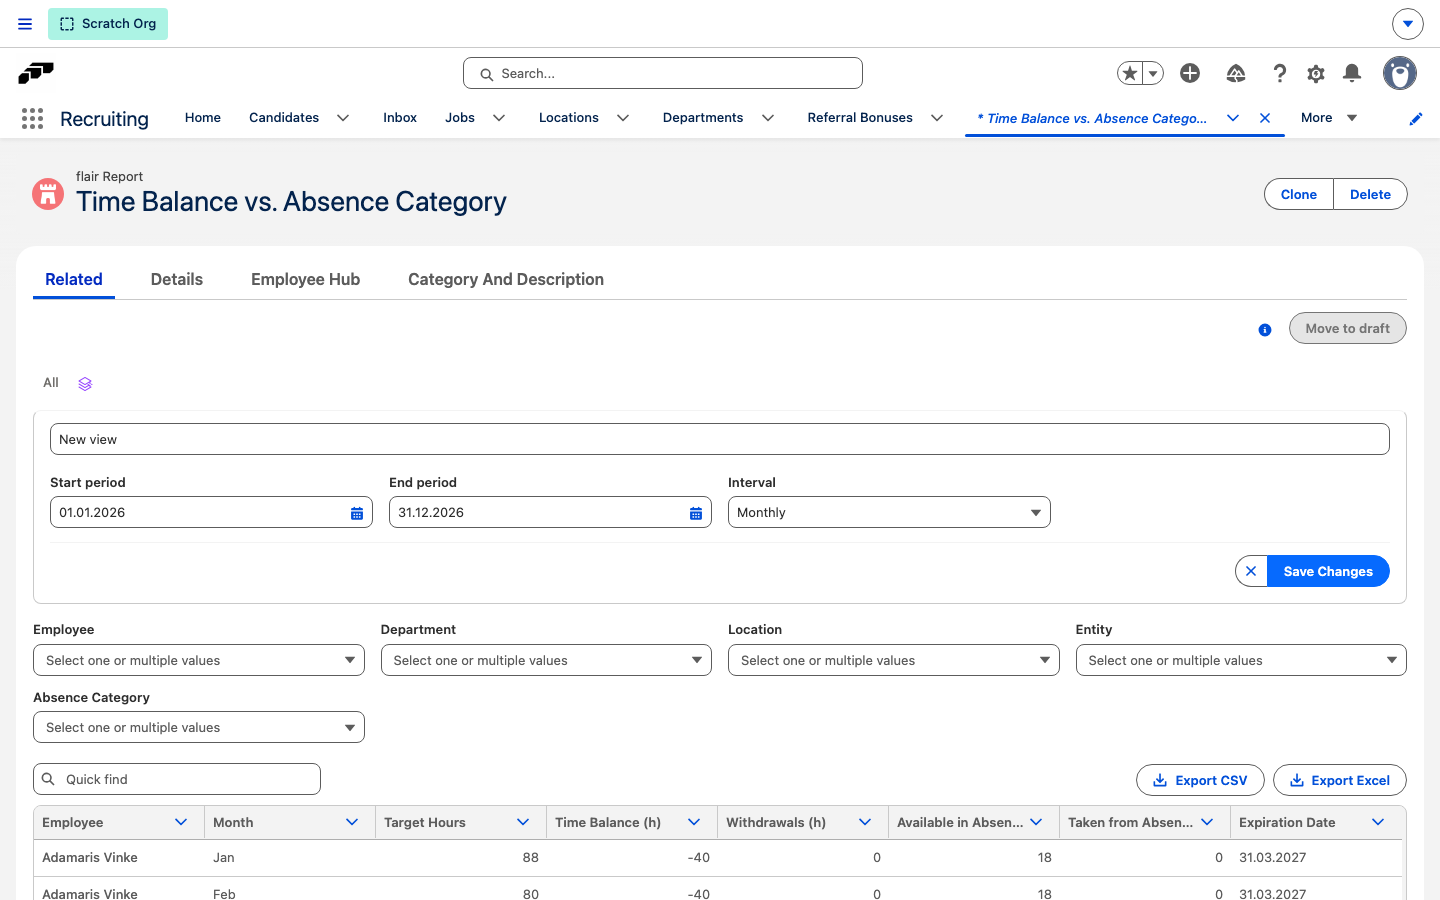This screenshot has height=900, width=1440.
Task: Open the Target Hours column chevron
Action: point(523,822)
